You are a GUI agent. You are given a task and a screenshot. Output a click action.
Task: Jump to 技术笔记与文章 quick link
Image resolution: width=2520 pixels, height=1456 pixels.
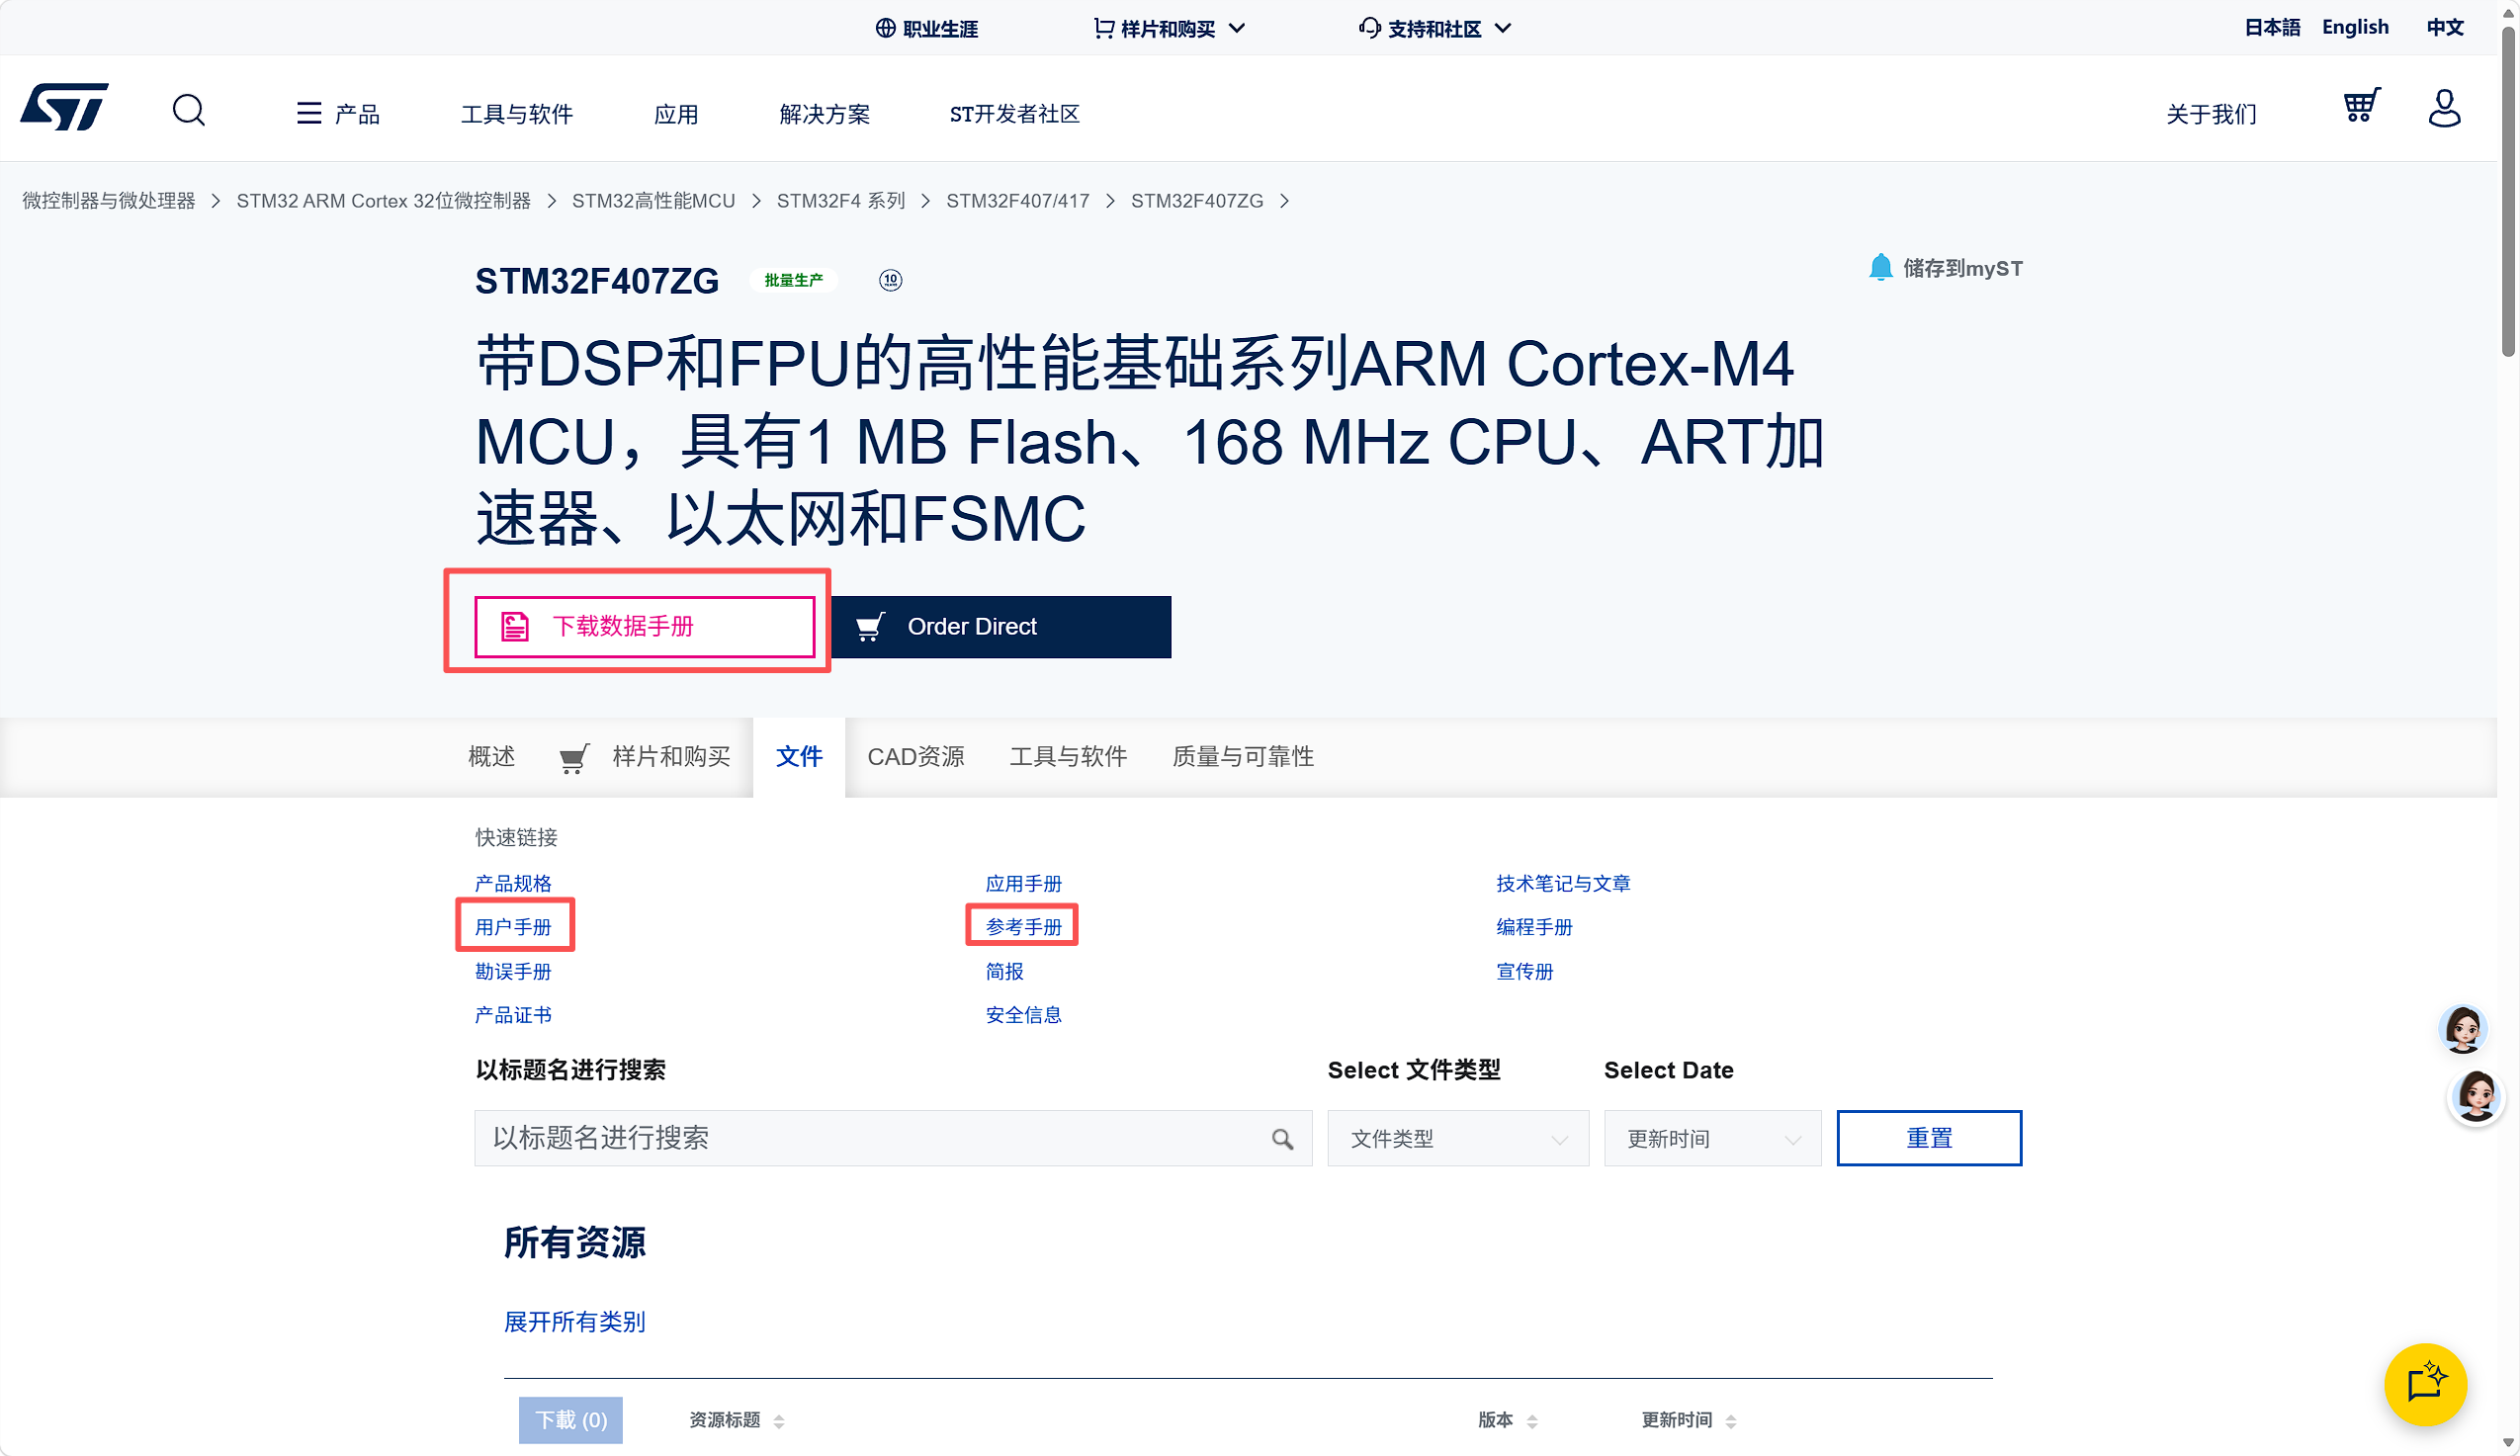click(1563, 884)
